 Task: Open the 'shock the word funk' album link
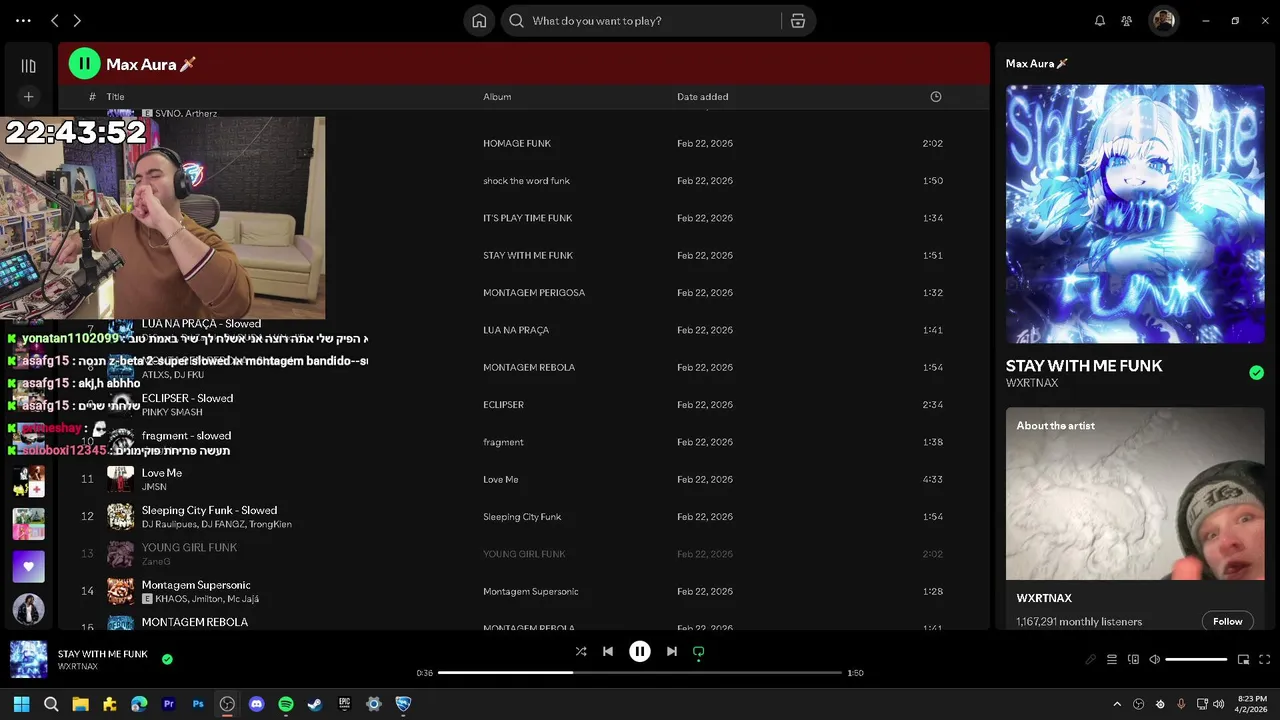pos(526,181)
